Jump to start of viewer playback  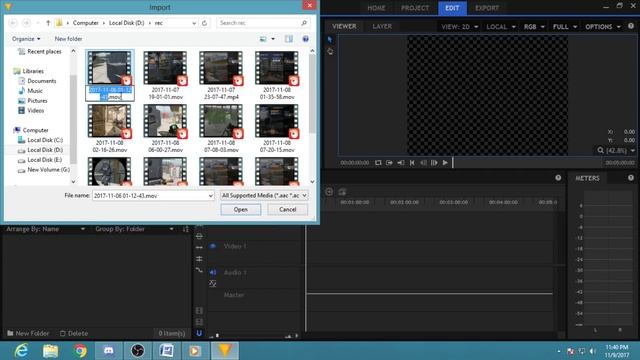412,162
